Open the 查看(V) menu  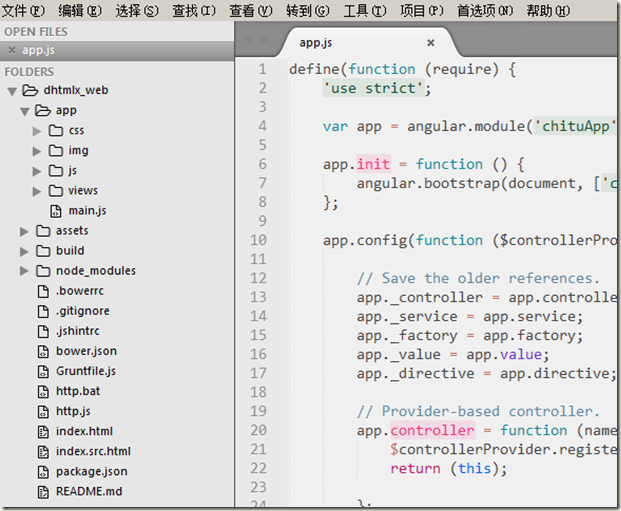coord(251,11)
